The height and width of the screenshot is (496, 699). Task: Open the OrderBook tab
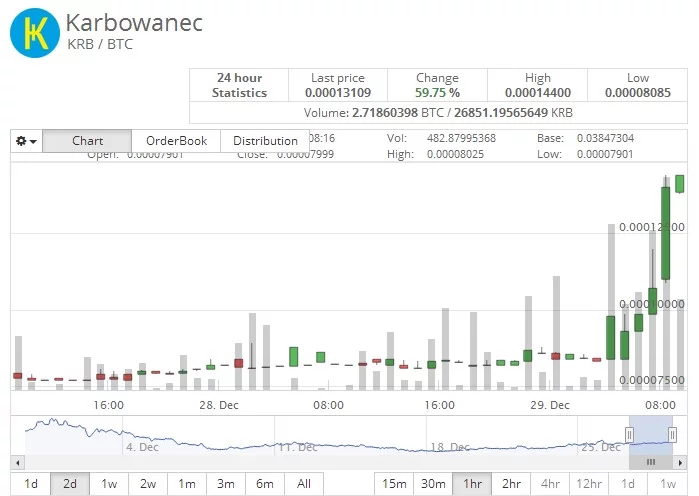pyautogui.click(x=176, y=141)
